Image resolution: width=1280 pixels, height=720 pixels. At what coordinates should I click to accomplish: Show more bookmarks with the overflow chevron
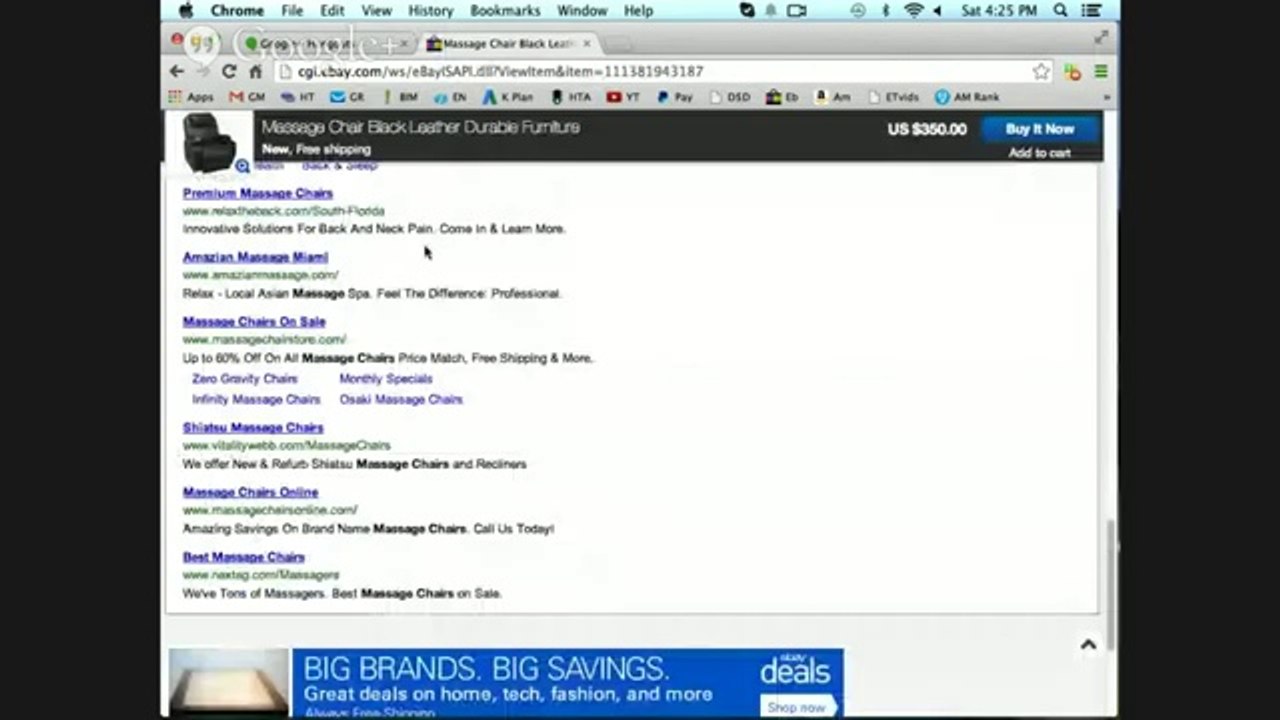pos(1106,97)
